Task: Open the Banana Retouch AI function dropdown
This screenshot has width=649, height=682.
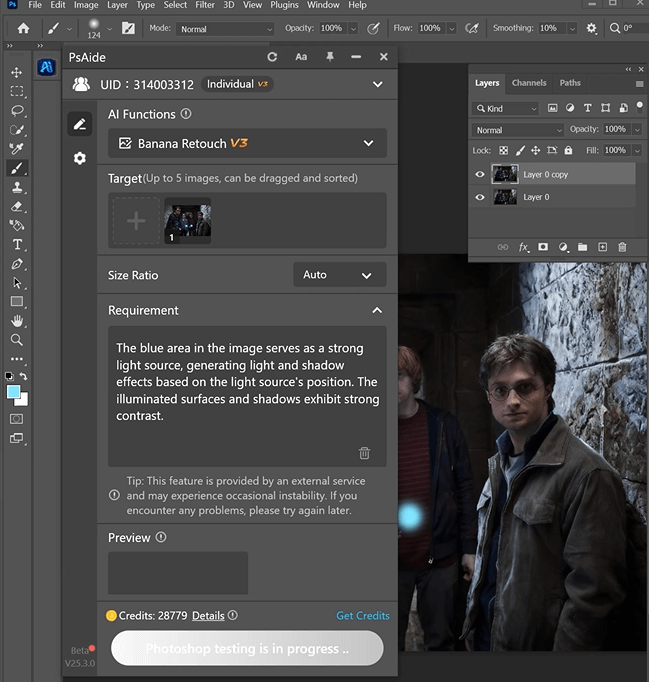Action: 247,143
